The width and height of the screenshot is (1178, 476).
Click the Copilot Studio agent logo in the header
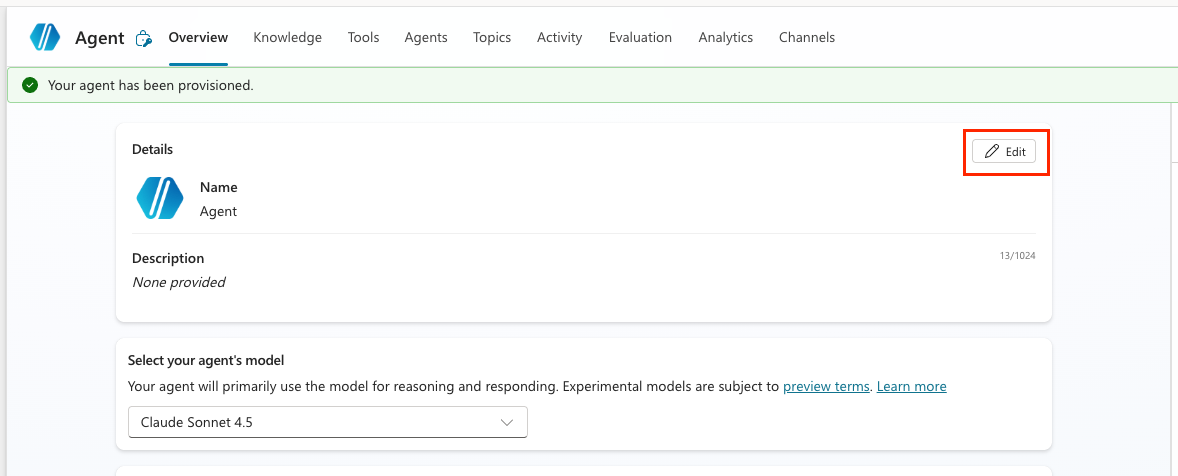tap(45, 37)
